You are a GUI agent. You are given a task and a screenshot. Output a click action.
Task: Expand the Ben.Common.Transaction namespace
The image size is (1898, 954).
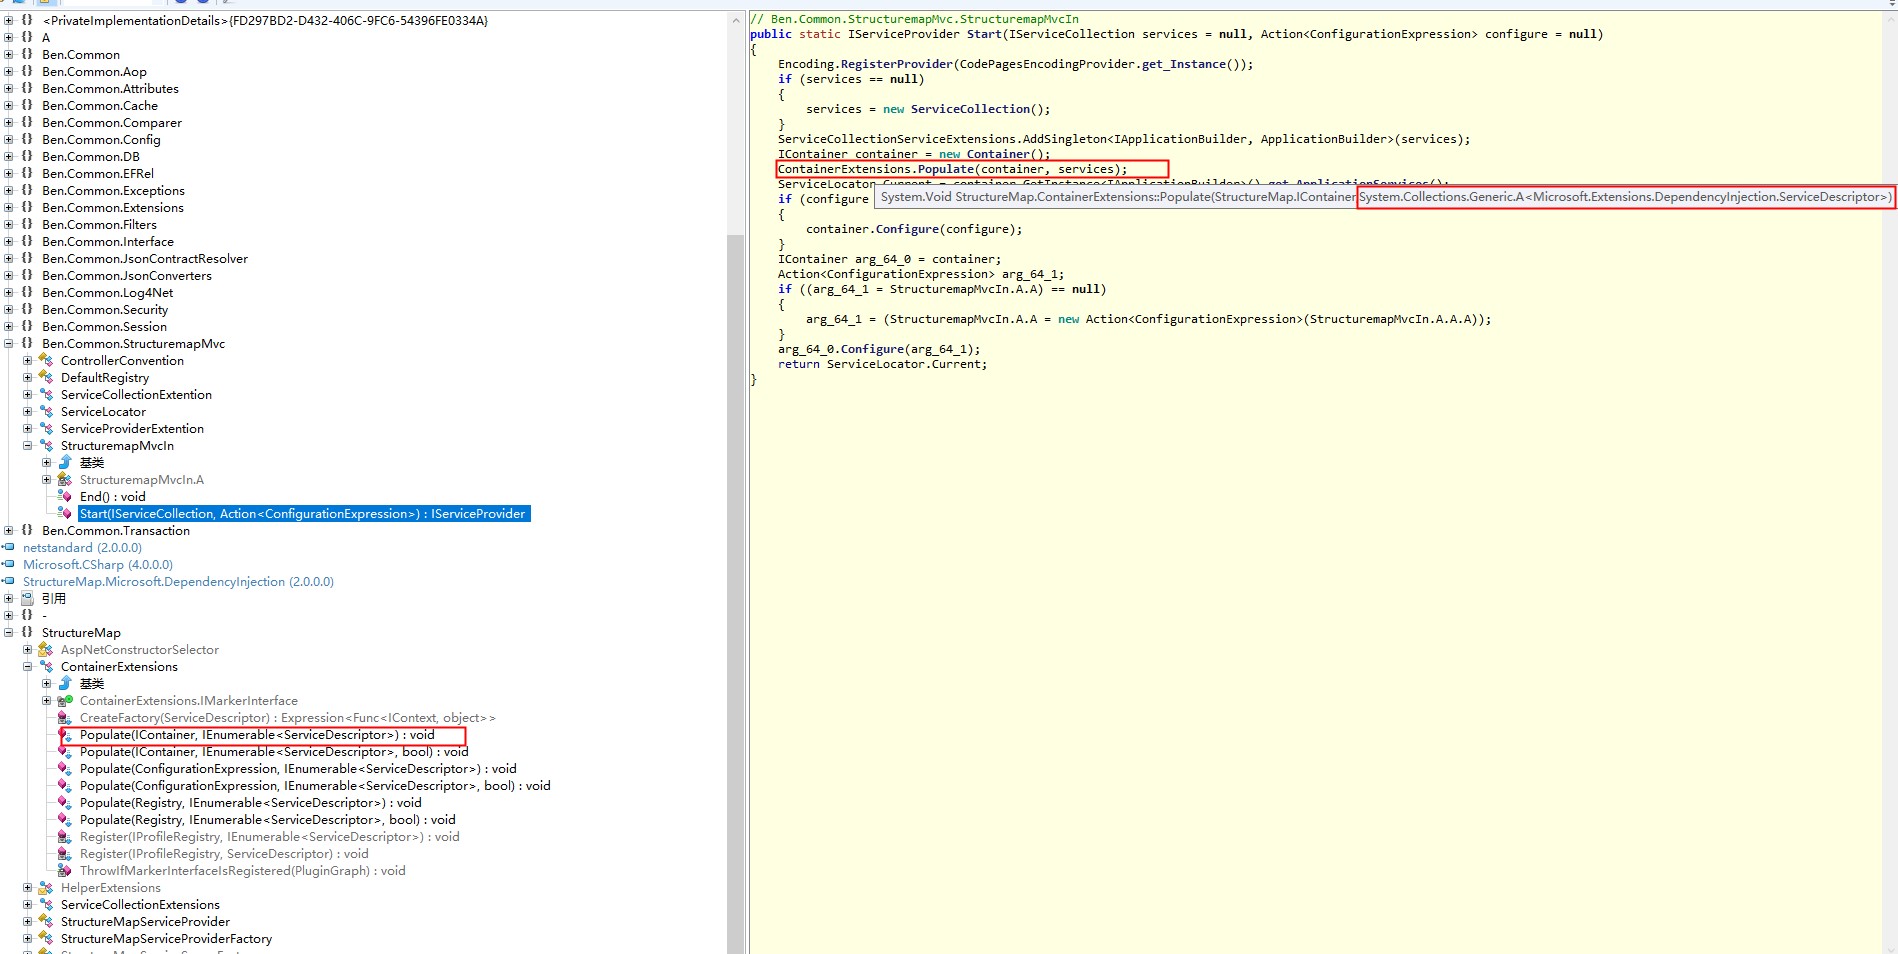coord(9,530)
